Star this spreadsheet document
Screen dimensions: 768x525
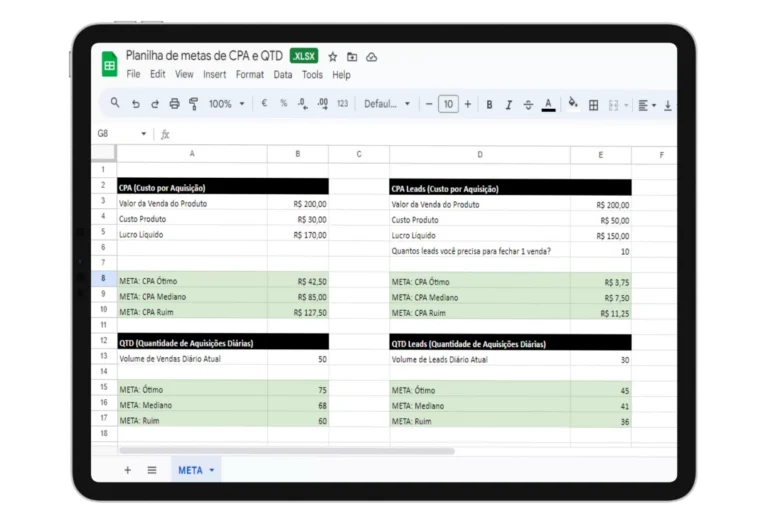[x=333, y=57]
